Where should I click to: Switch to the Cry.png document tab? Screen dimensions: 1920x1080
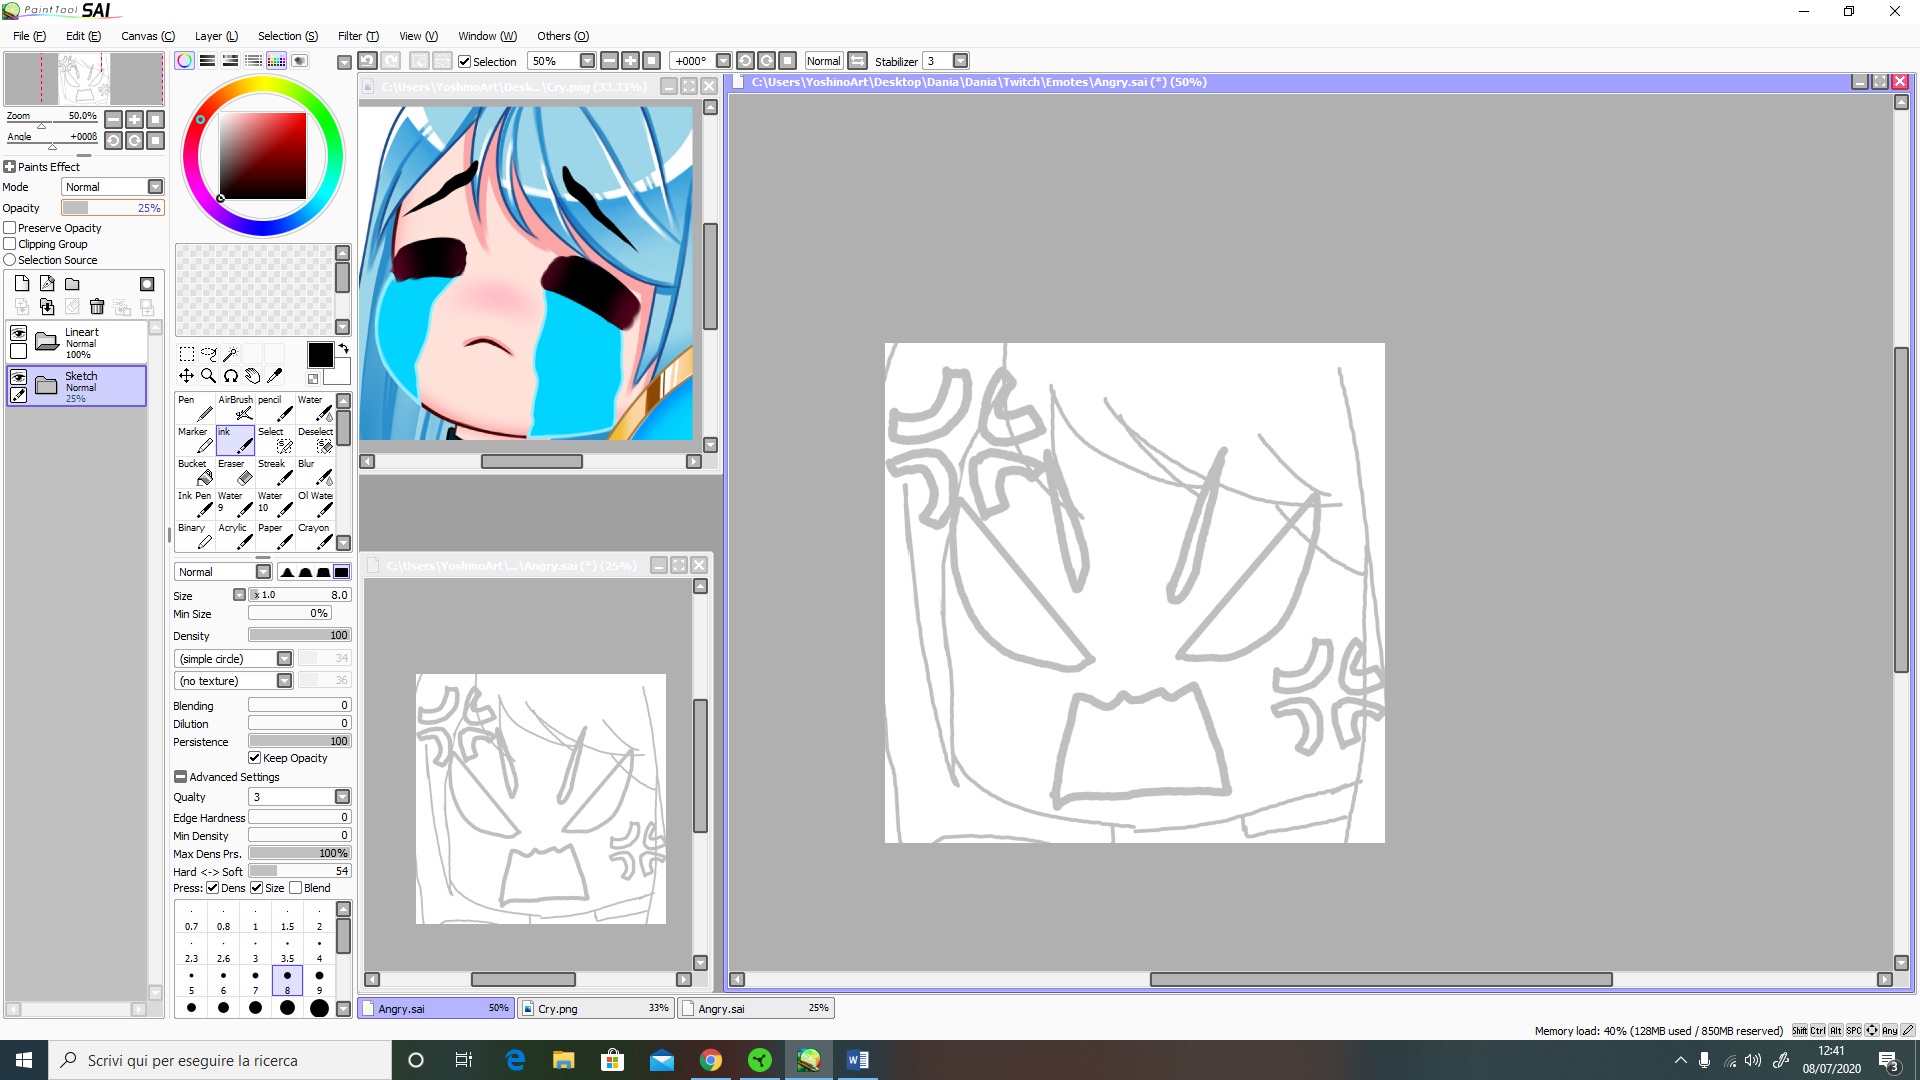[597, 1009]
